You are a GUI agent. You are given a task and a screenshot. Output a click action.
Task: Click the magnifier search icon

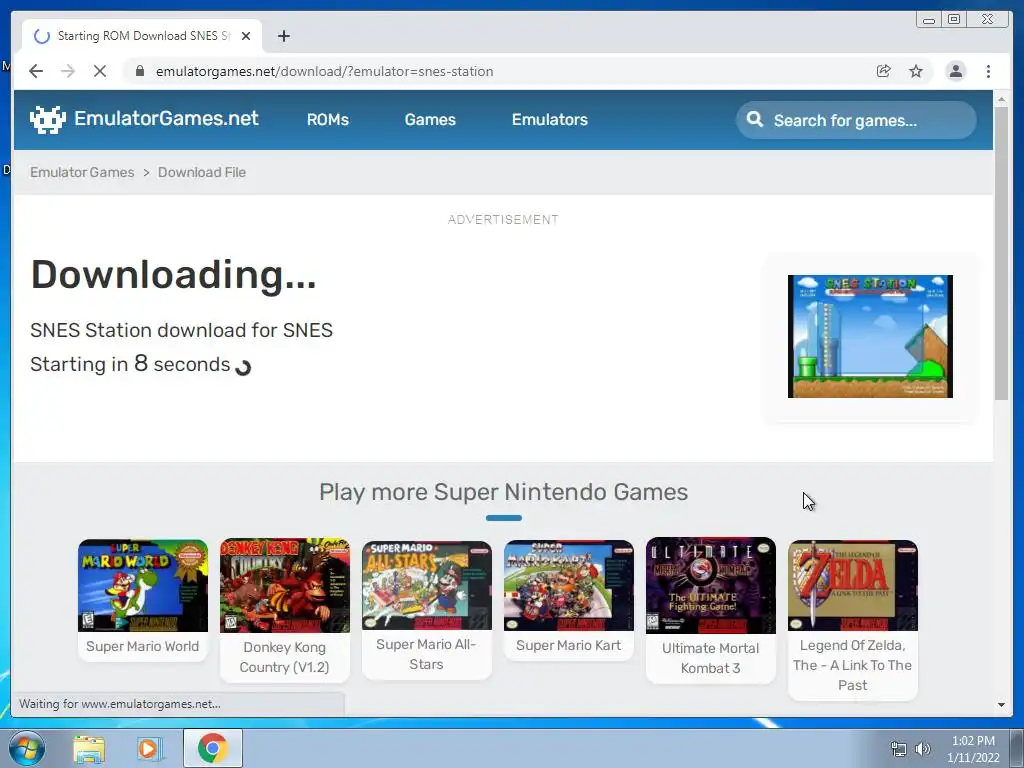(x=755, y=120)
